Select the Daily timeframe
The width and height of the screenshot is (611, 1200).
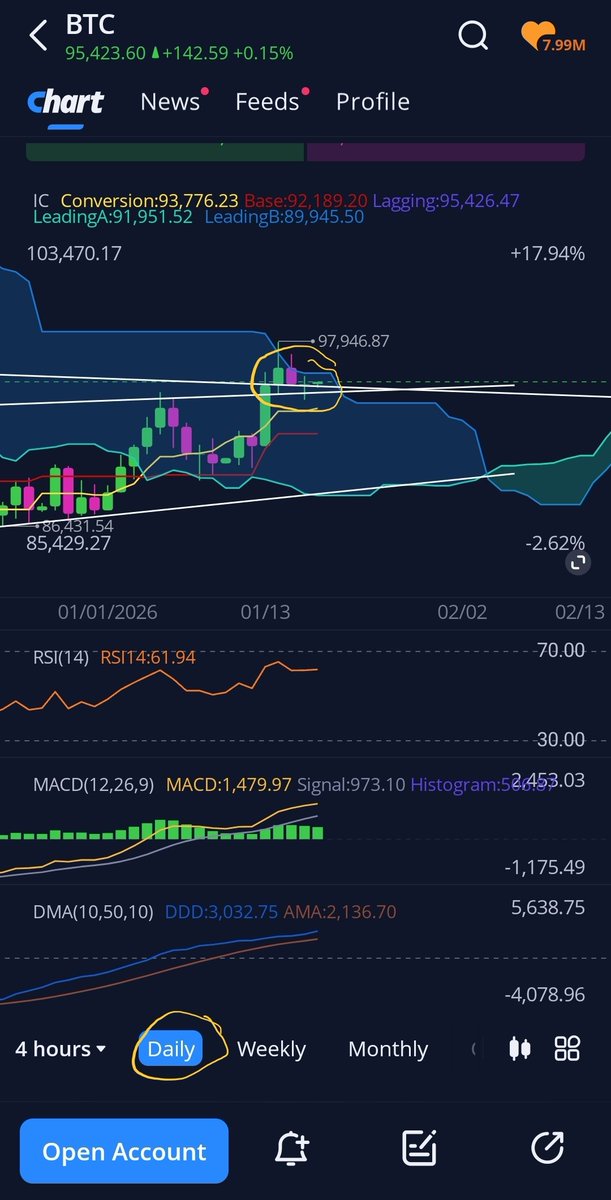point(171,1048)
